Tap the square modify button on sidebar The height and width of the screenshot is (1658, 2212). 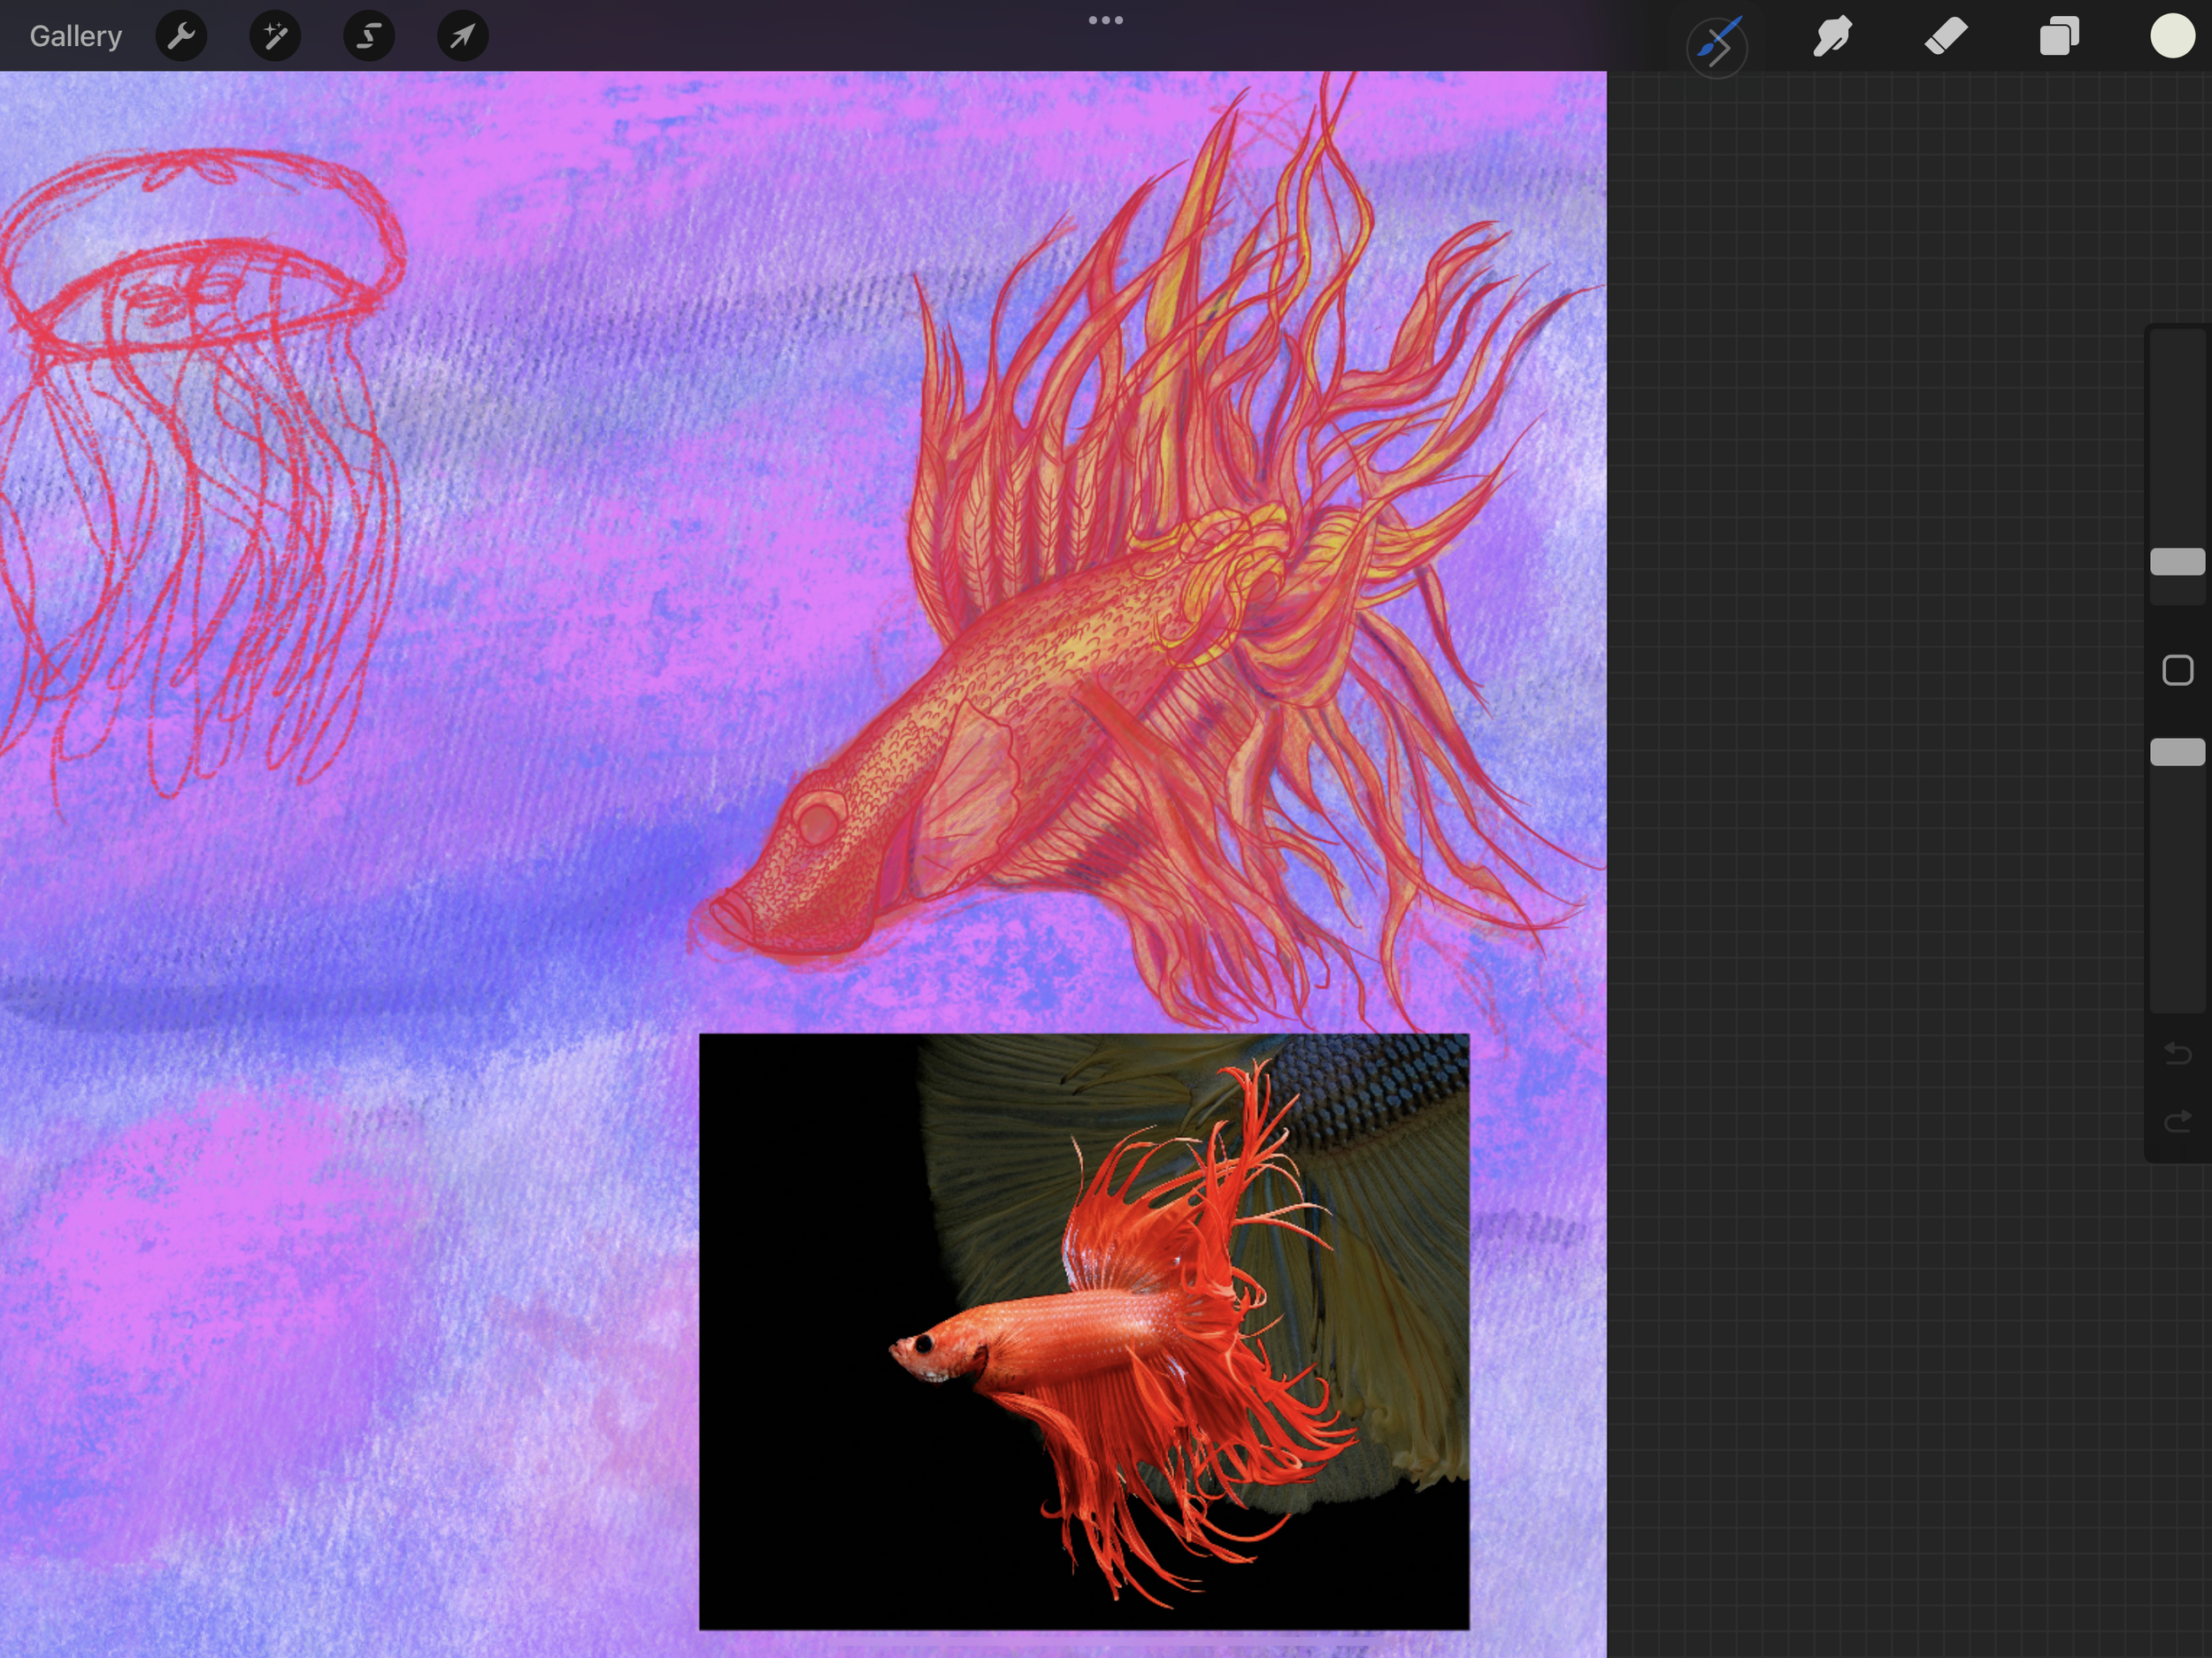2177,670
